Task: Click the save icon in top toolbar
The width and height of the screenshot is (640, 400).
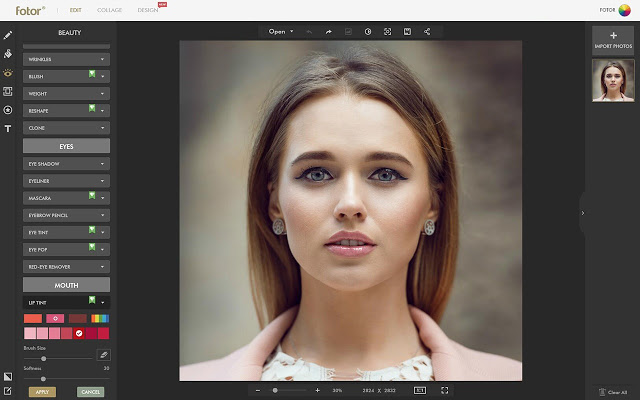Action: [x=407, y=32]
